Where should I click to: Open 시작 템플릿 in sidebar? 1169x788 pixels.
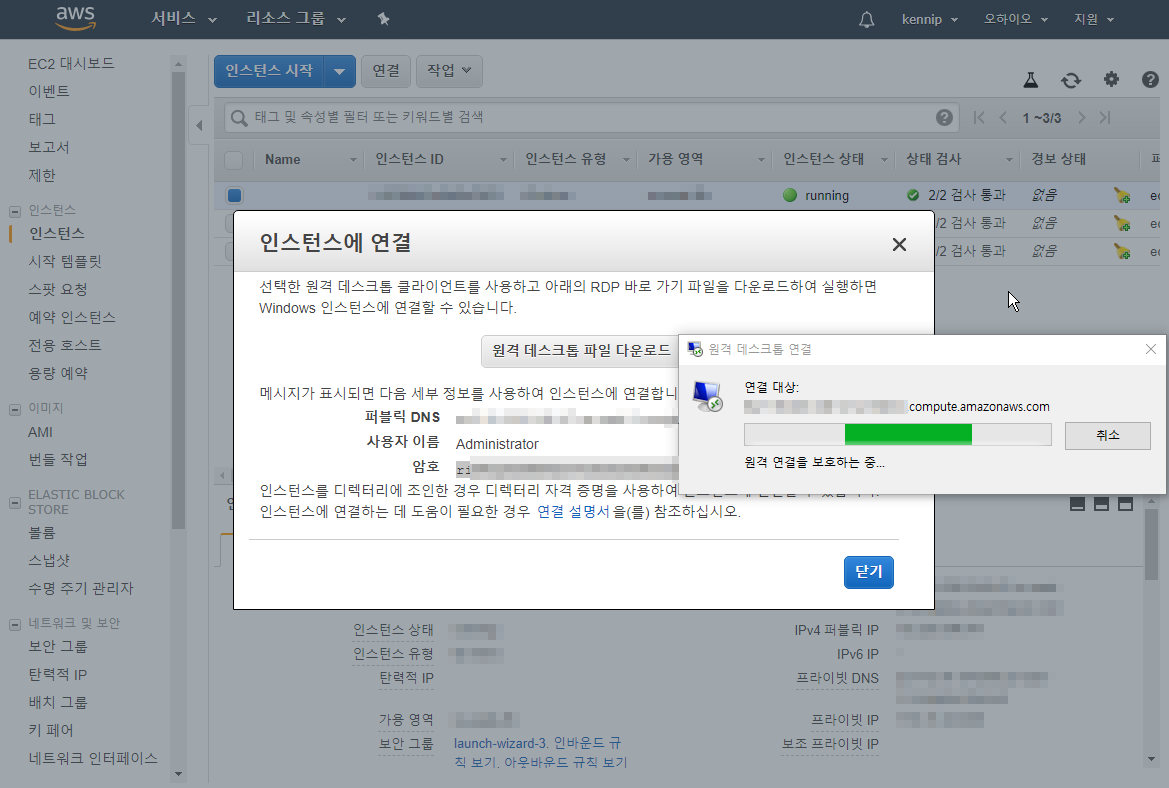pos(65,262)
